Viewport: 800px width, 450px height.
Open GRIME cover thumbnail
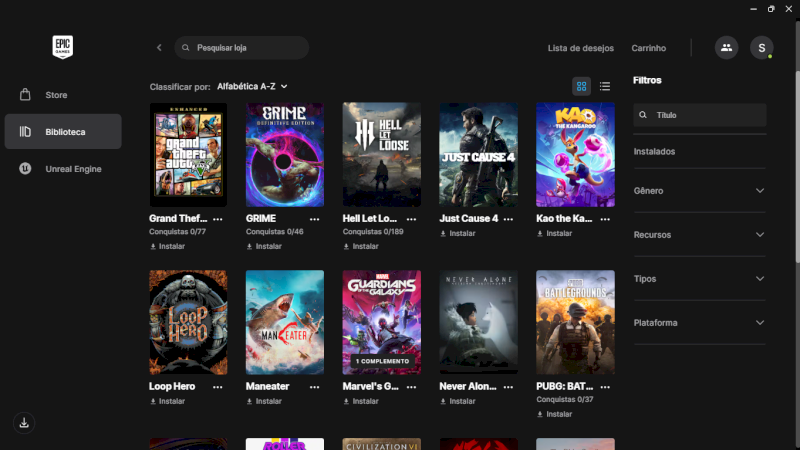coord(285,155)
